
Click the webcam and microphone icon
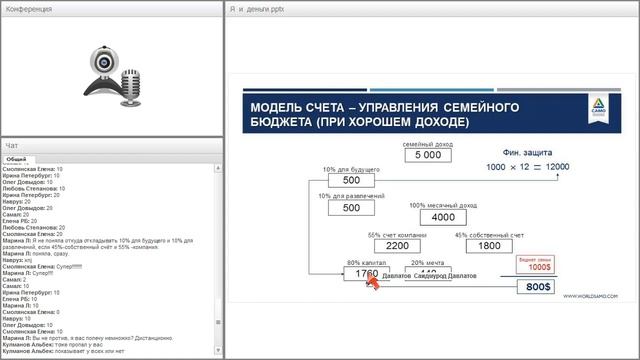tap(113, 76)
